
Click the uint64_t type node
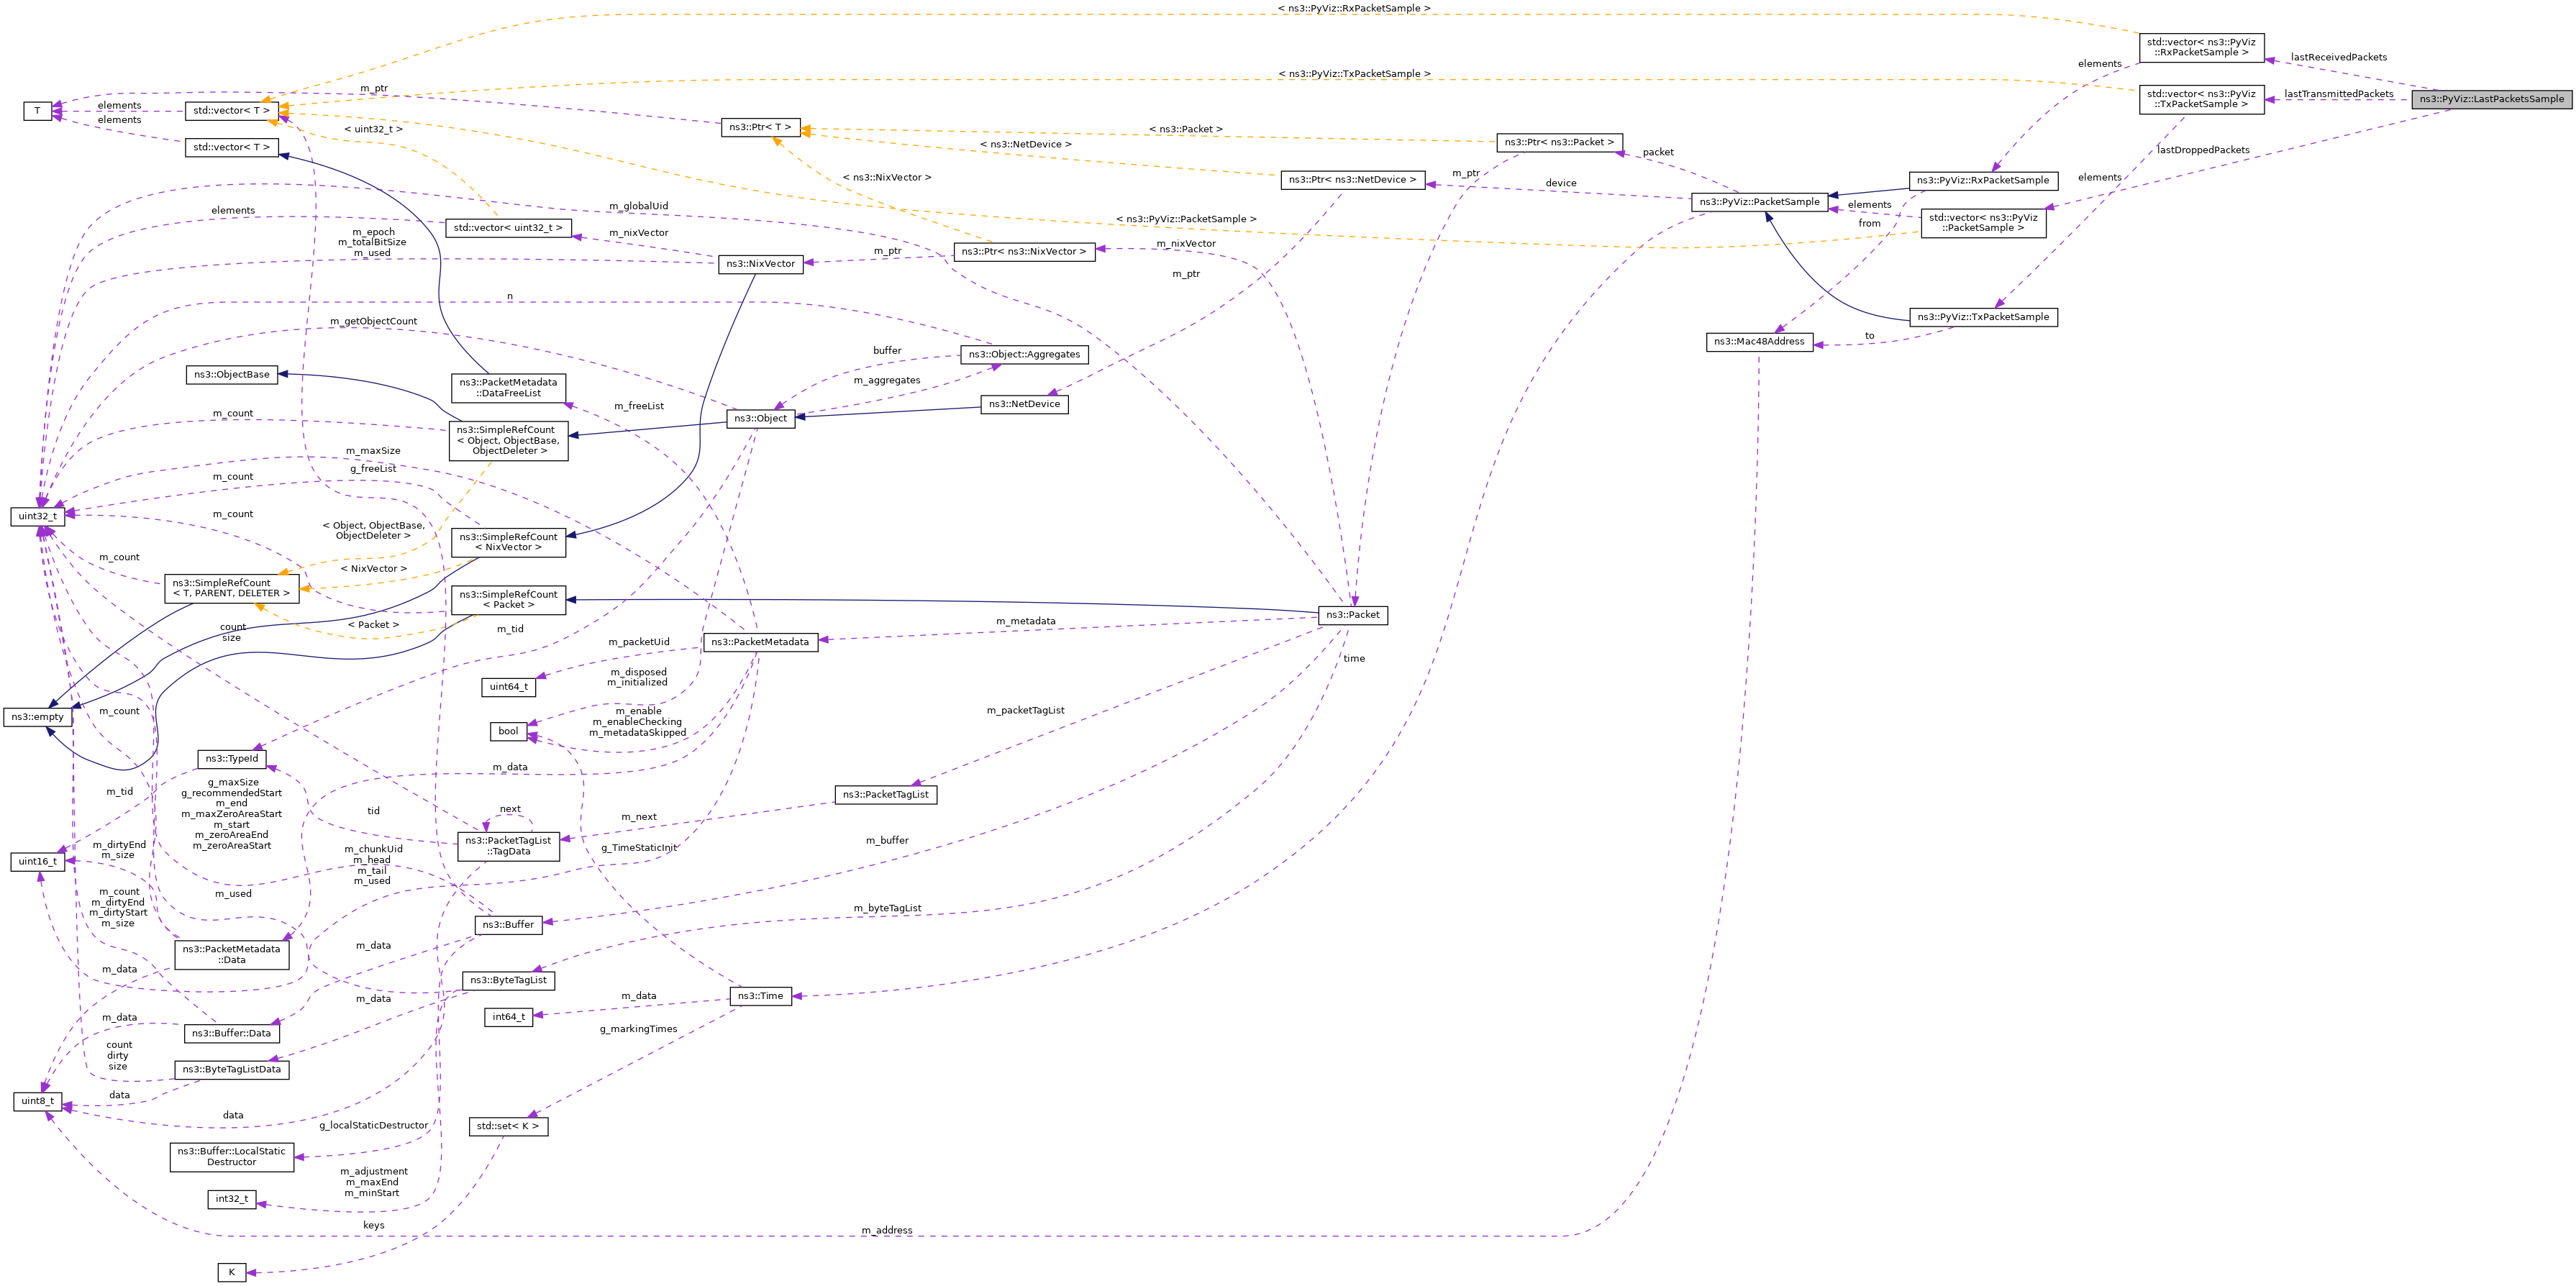[x=508, y=687]
